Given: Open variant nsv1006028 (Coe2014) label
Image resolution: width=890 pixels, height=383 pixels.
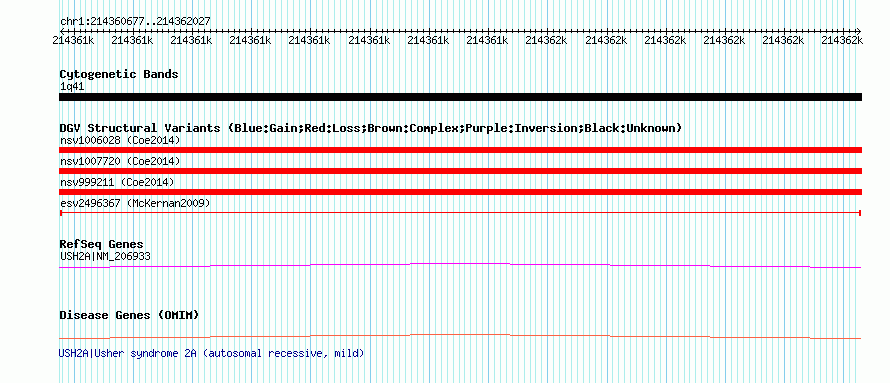Looking at the screenshot, I should pos(120,141).
